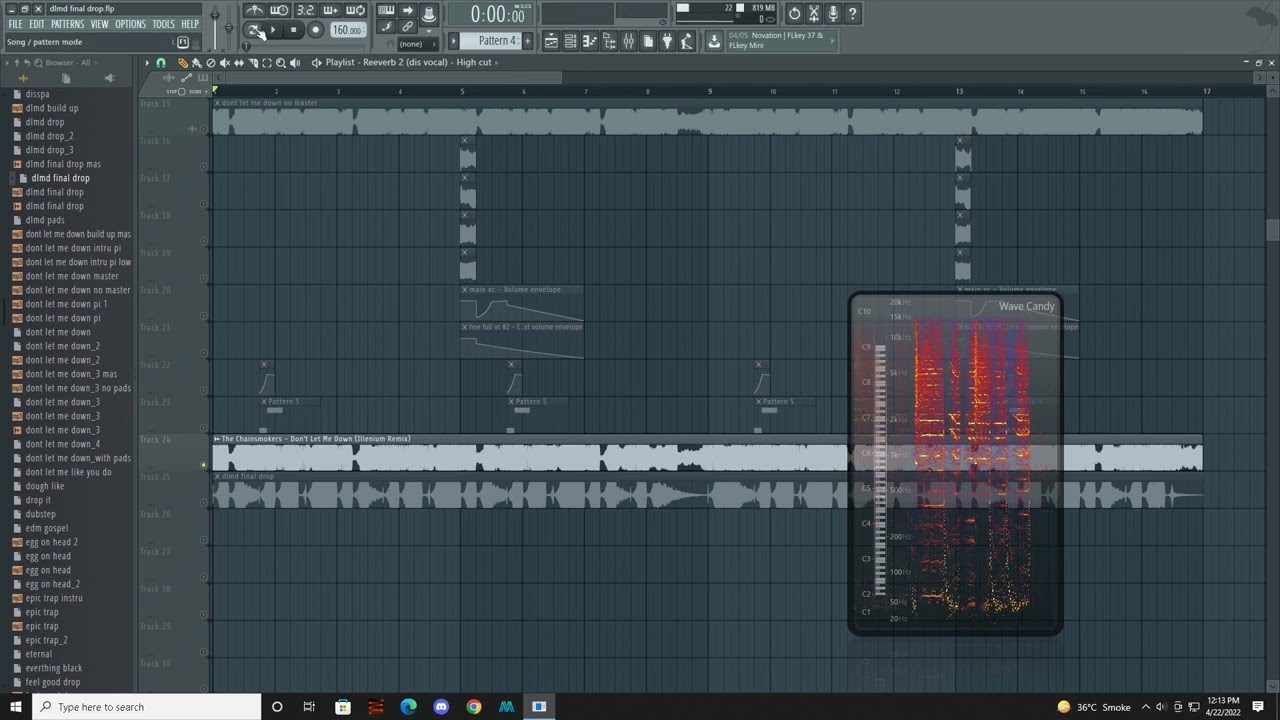The height and width of the screenshot is (720, 1280).
Task: Click the undo history circular arrow icon
Action: pos(794,13)
